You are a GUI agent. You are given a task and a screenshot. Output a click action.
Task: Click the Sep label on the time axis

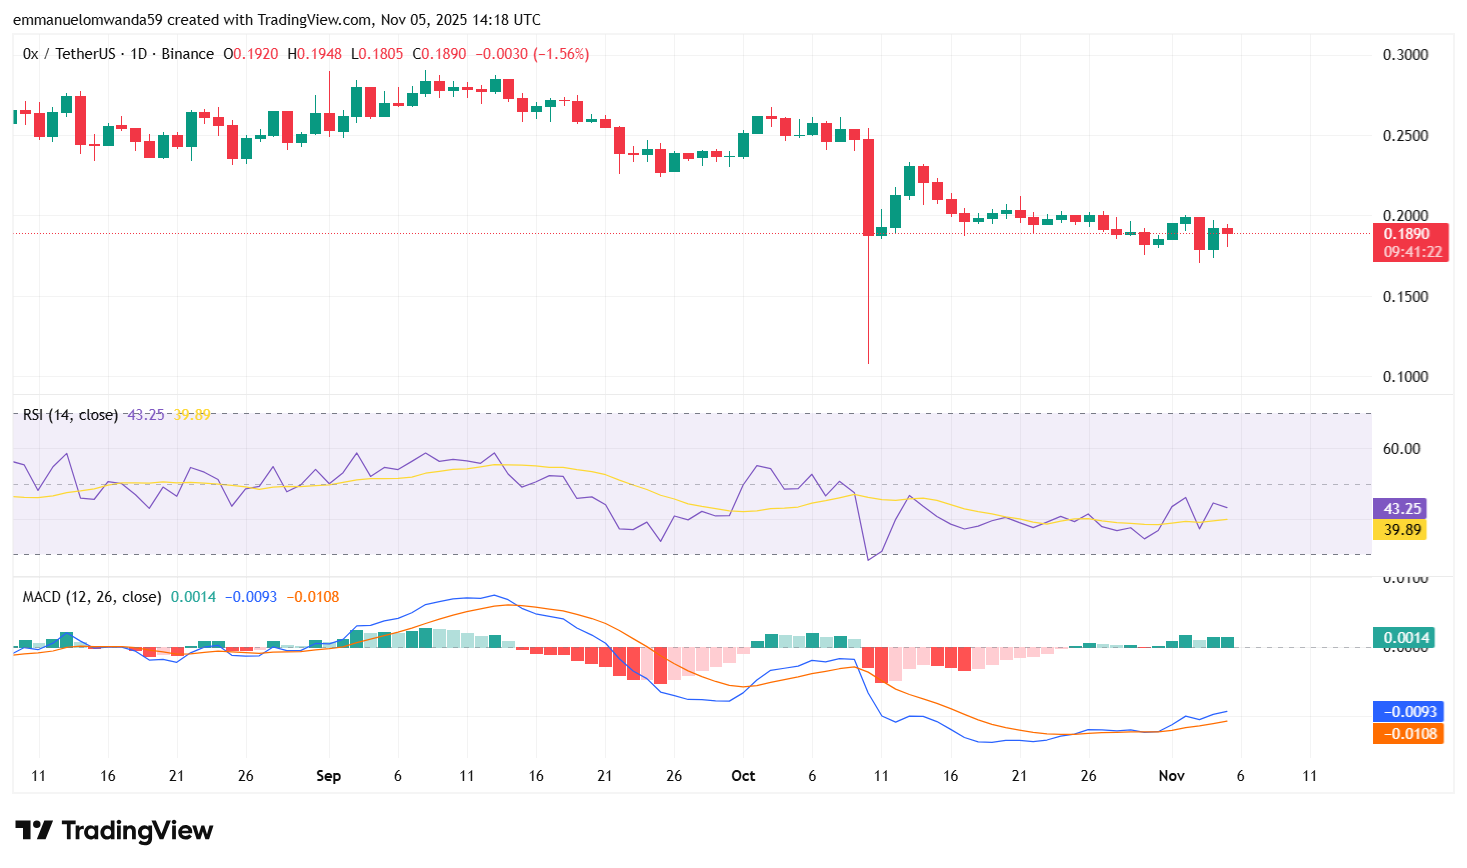(329, 776)
